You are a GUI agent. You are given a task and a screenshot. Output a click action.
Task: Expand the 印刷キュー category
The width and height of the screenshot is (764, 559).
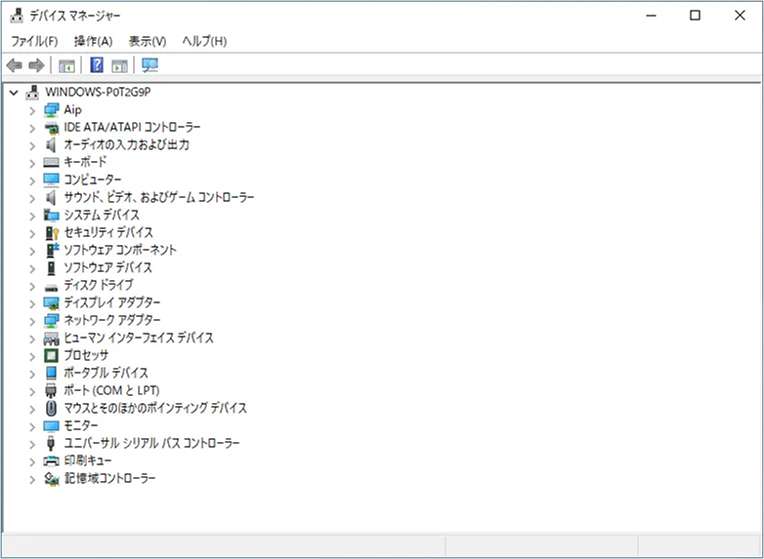click(x=32, y=462)
